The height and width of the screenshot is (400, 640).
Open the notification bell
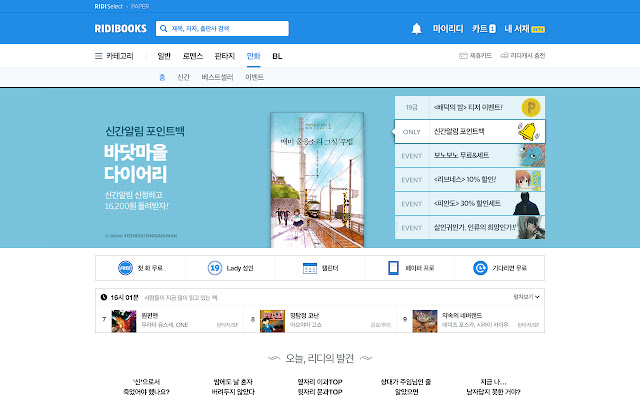(416, 29)
